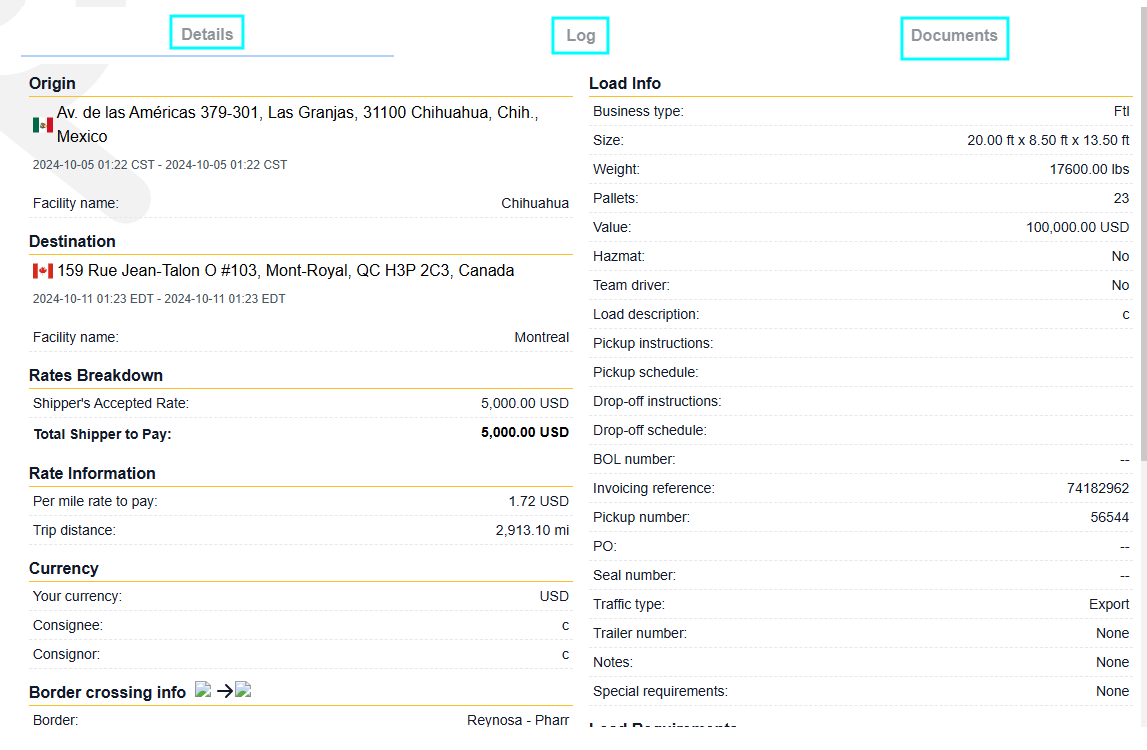1147x750 pixels.
Task: Click the second border crossing flag image
Action: coord(243,689)
